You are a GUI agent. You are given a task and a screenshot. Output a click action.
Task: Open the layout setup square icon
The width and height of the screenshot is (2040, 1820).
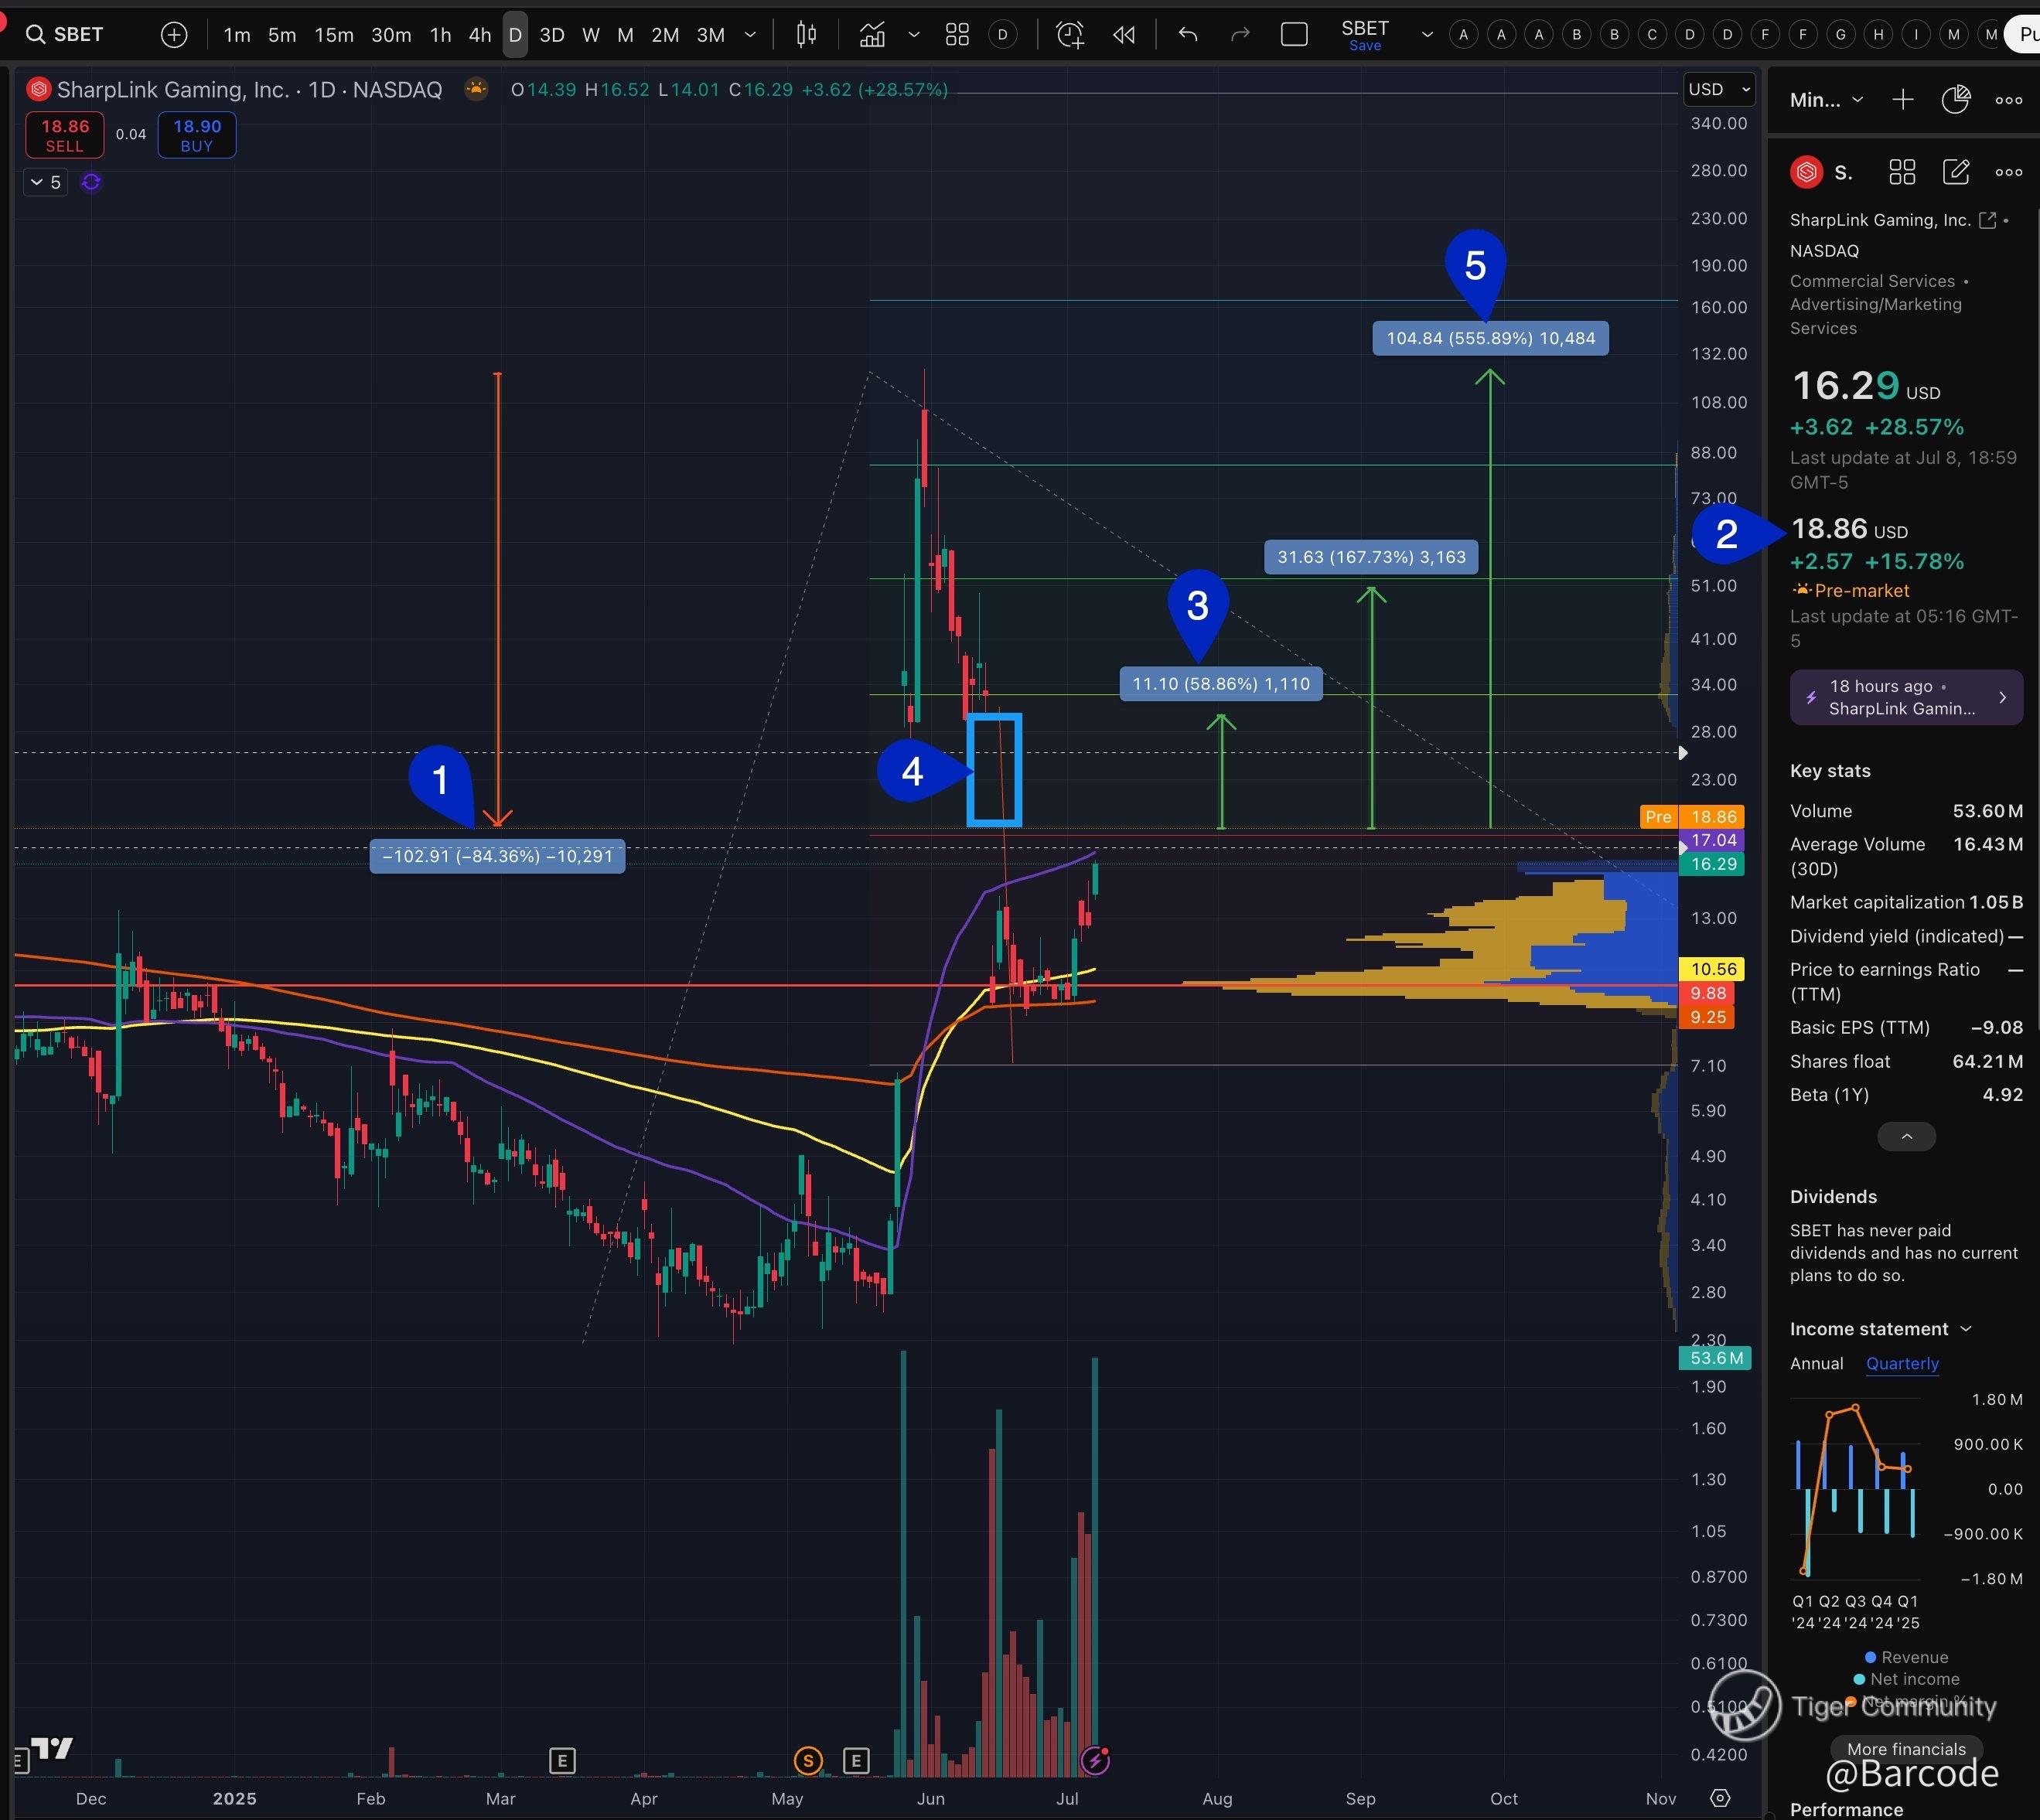point(1294,35)
